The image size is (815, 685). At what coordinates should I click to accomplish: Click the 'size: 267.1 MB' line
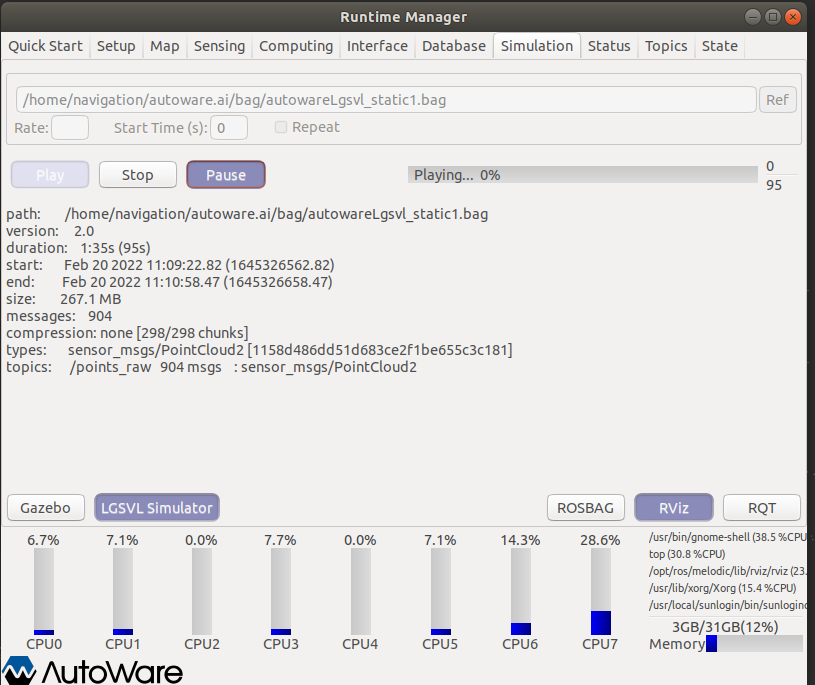pos(63,299)
